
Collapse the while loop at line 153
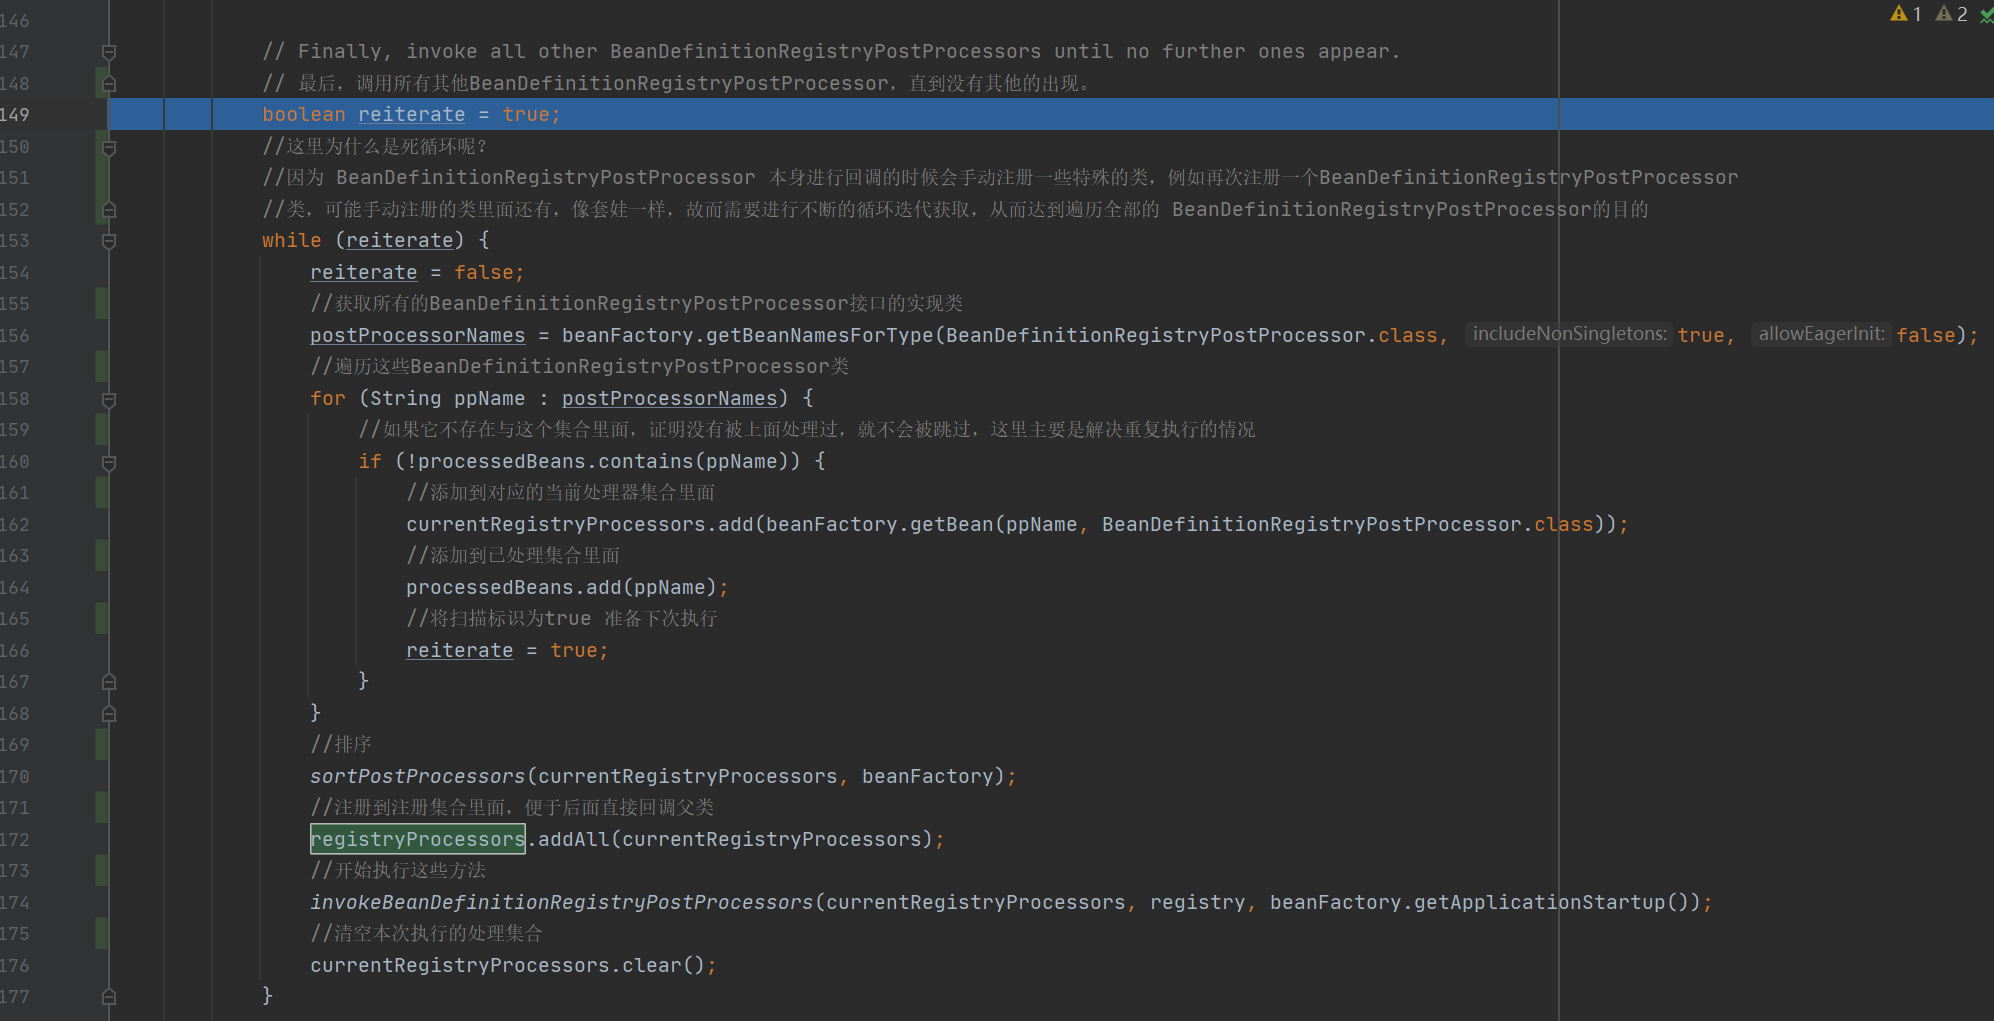(x=109, y=241)
